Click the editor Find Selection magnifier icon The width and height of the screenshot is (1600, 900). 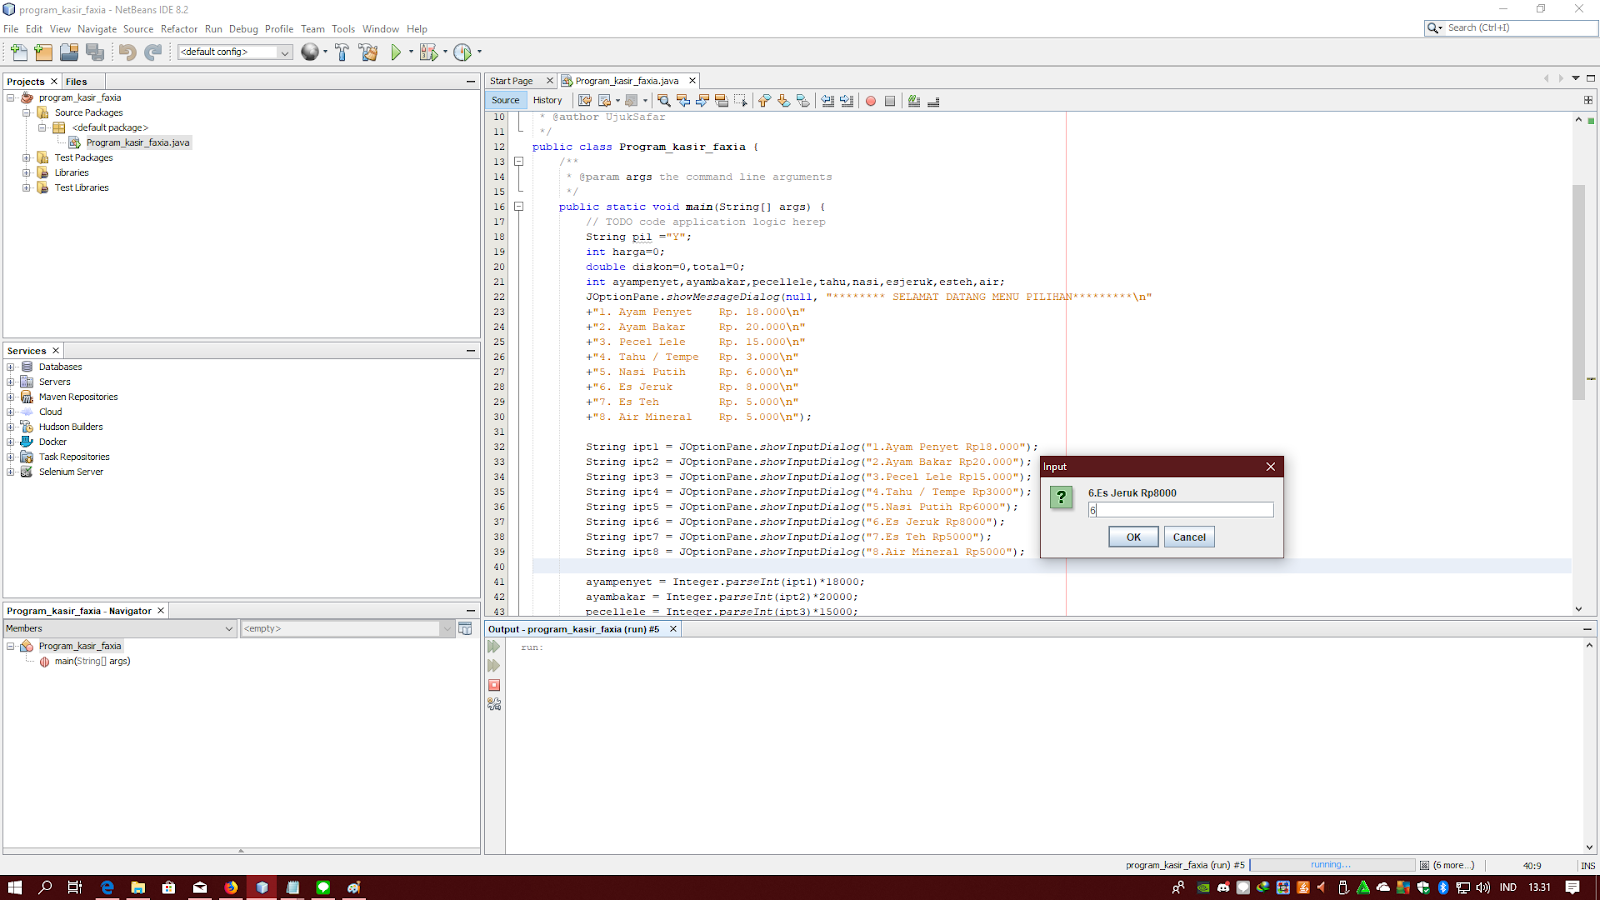click(x=664, y=101)
